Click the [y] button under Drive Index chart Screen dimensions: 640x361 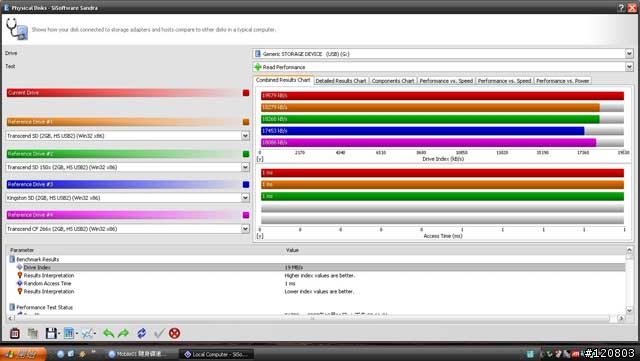click(260, 159)
